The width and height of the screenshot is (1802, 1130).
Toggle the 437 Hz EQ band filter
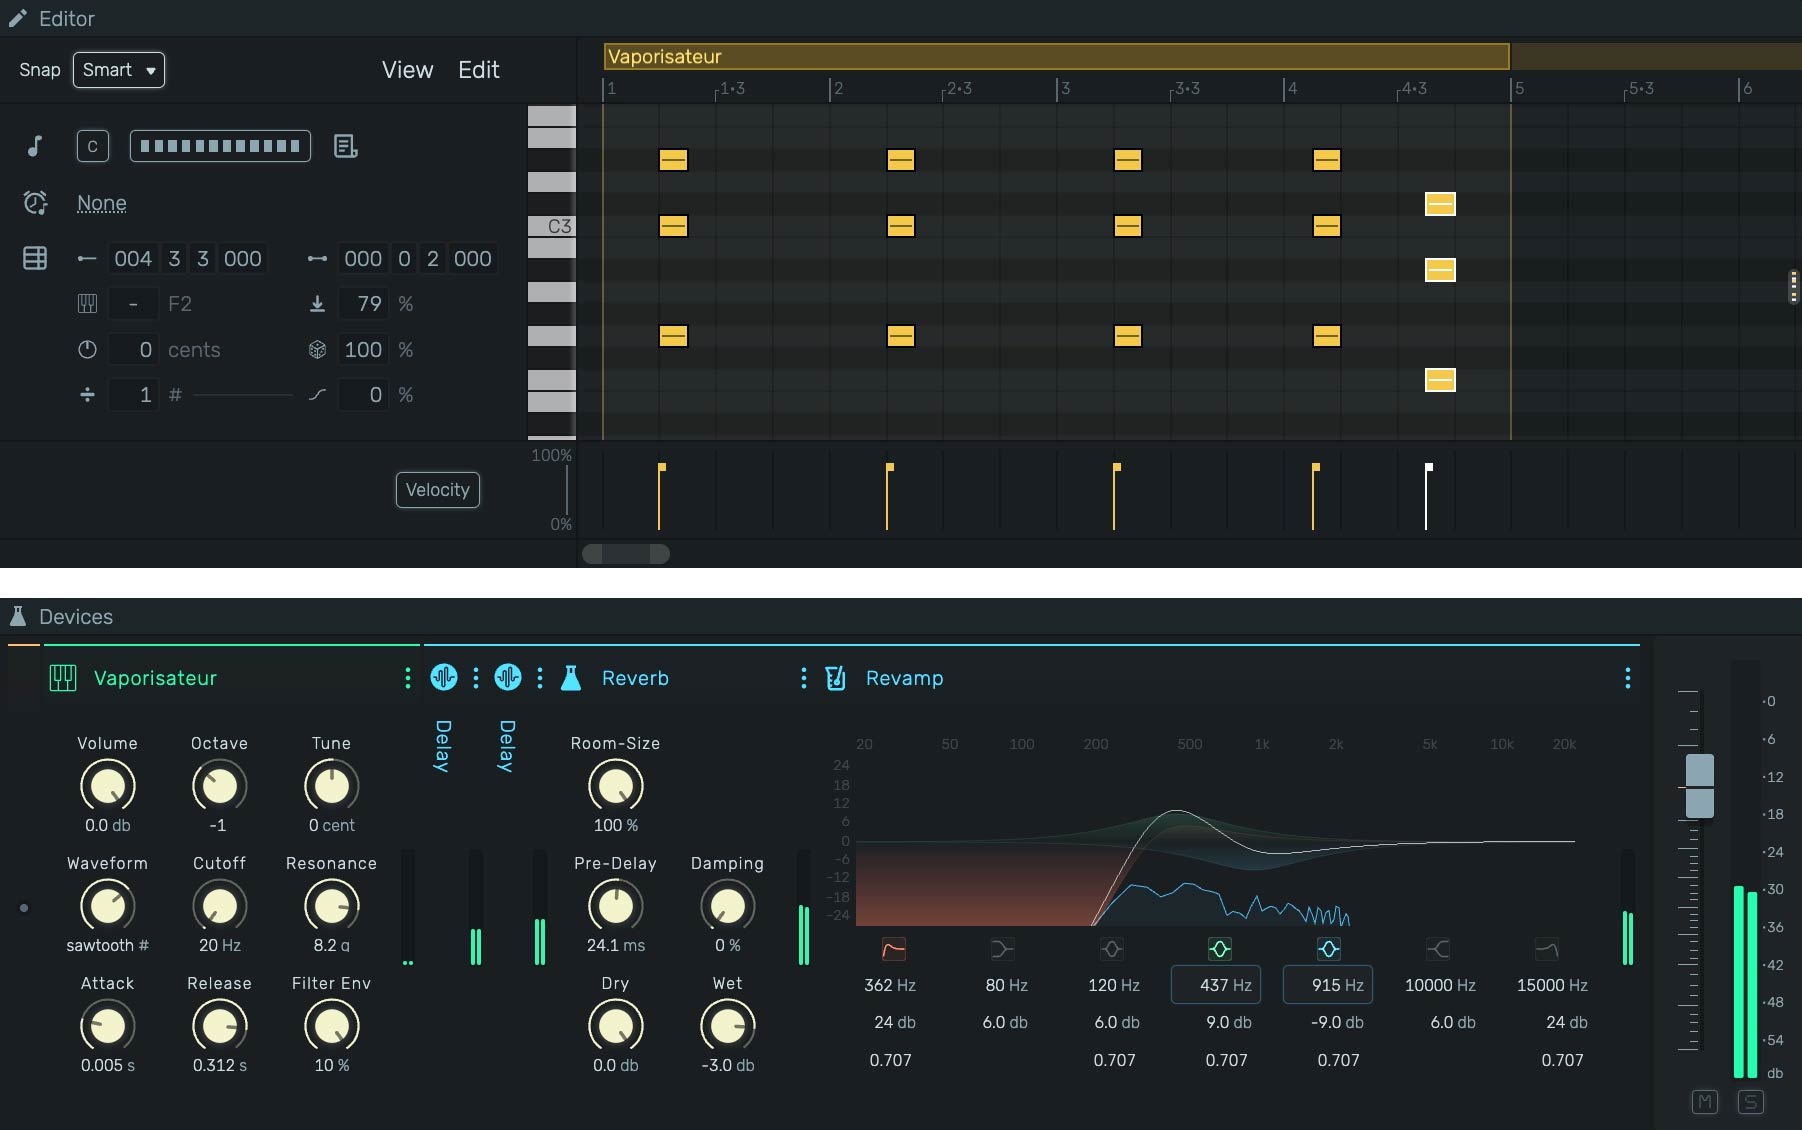(1219, 949)
